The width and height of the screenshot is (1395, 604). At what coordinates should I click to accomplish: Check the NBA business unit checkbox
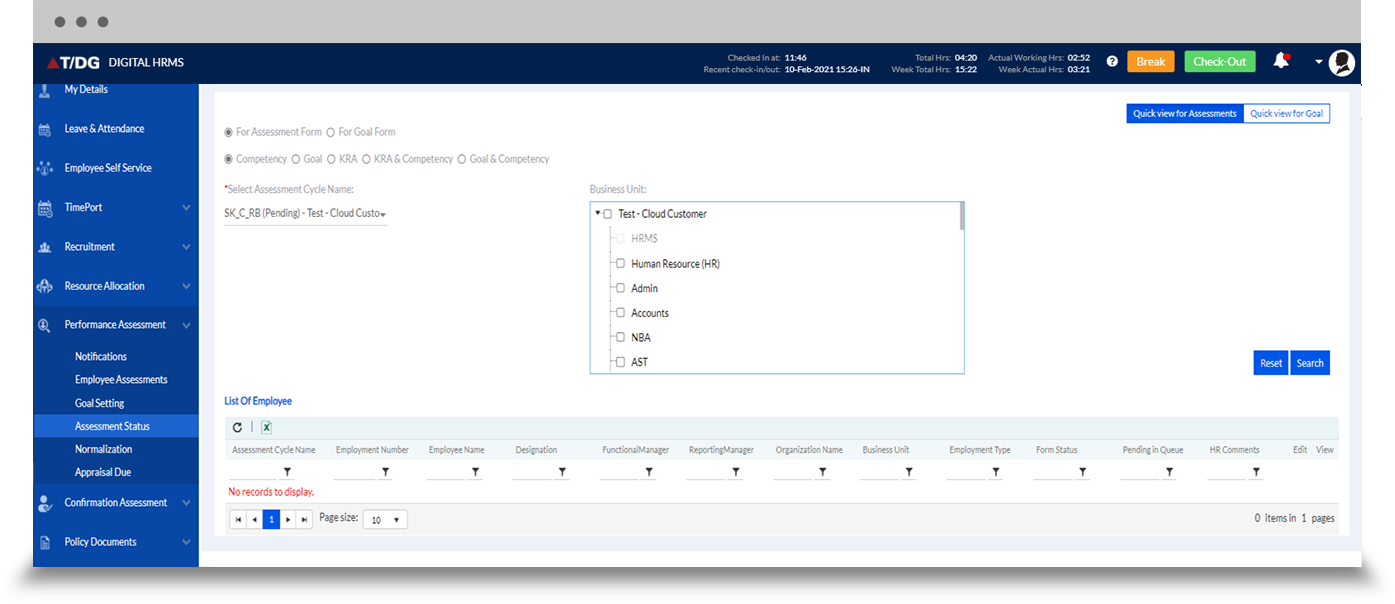[620, 337]
